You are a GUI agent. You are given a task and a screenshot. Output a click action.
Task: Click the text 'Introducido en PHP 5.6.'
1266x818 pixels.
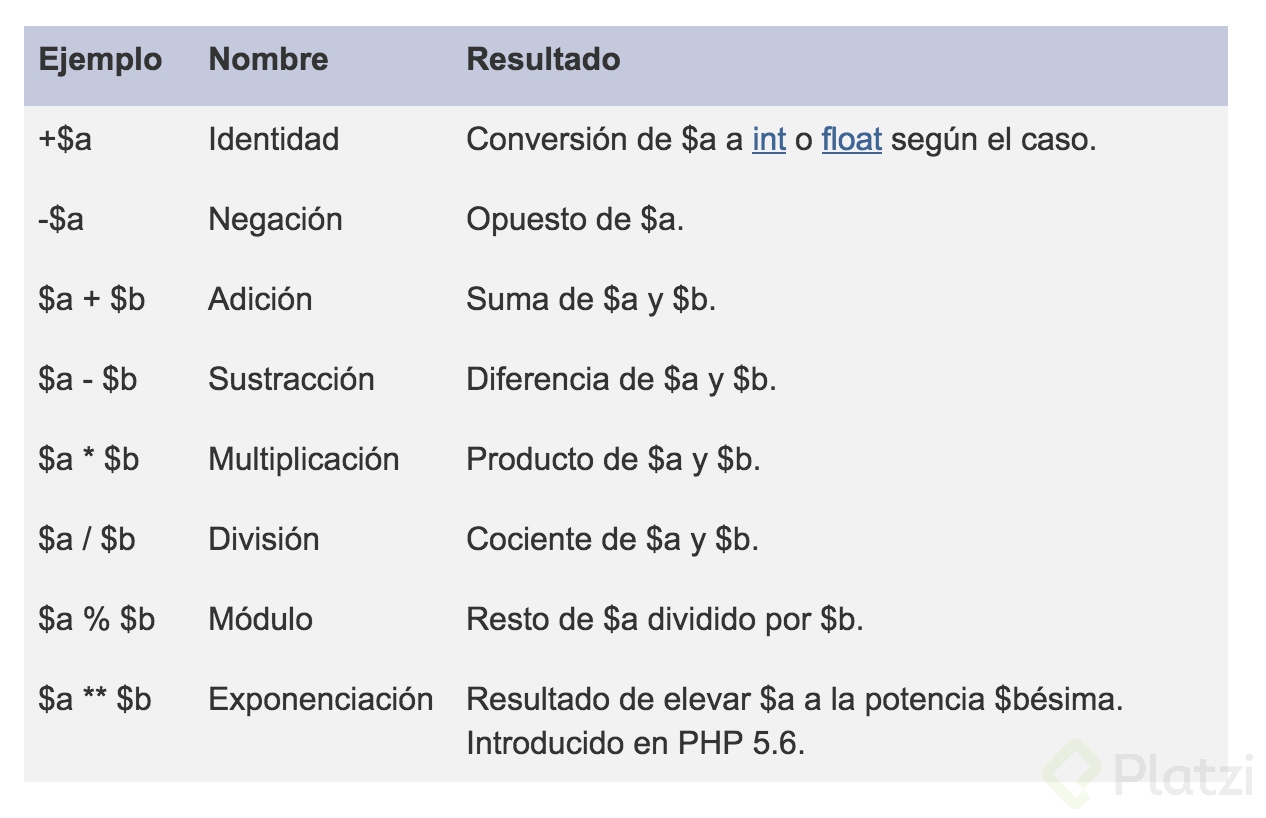pyautogui.click(x=636, y=744)
